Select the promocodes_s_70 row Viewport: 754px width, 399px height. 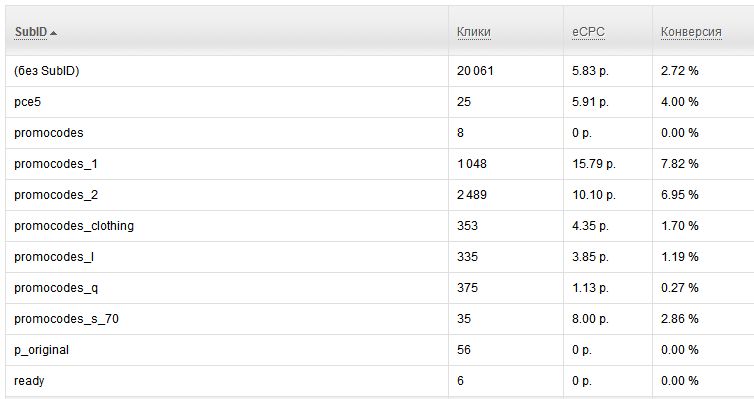point(379,319)
